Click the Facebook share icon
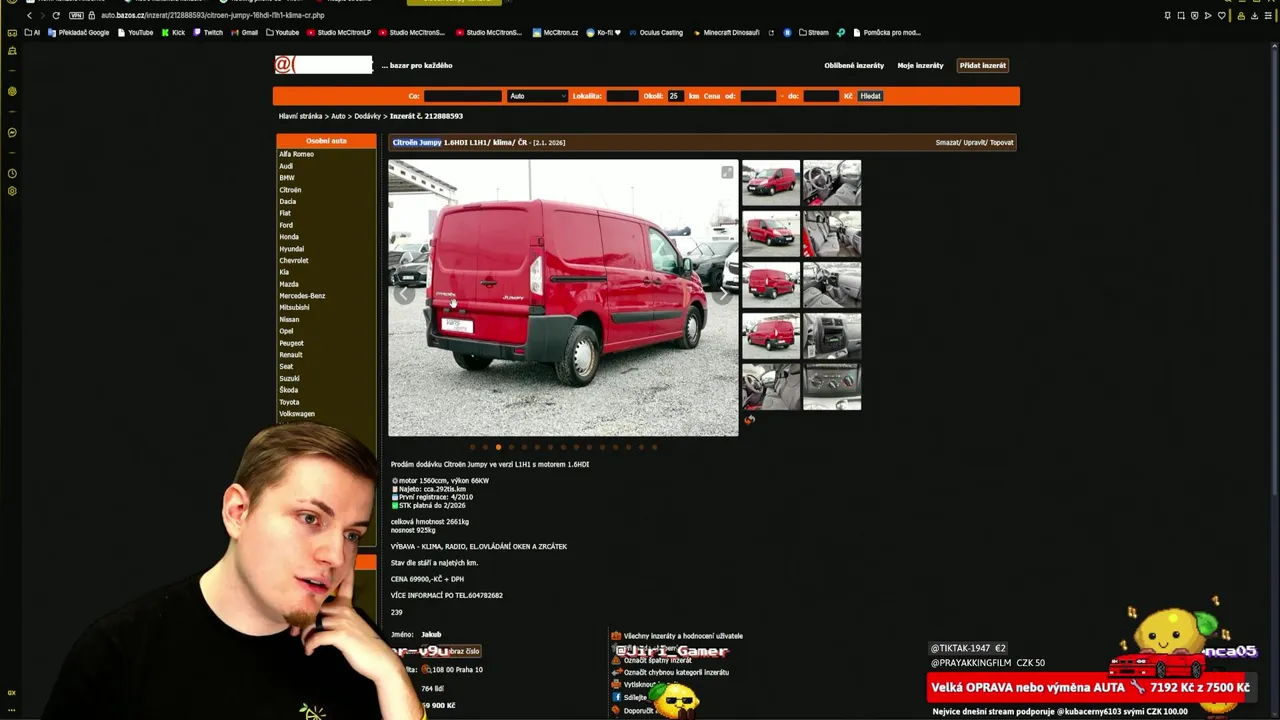The height and width of the screenshot is (720, 1280). coord(616,697)
